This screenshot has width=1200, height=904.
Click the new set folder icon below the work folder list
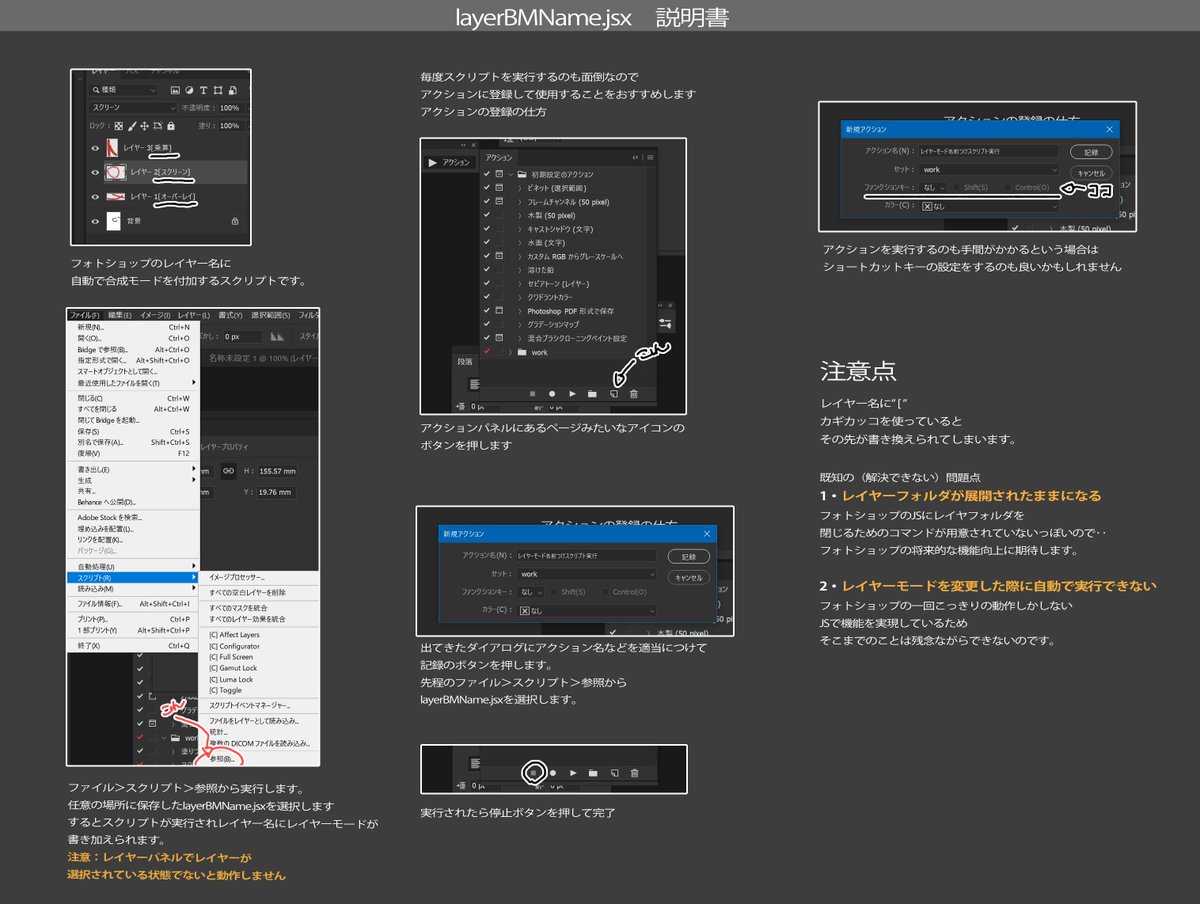pyautogui.click(x=592, y=394)
